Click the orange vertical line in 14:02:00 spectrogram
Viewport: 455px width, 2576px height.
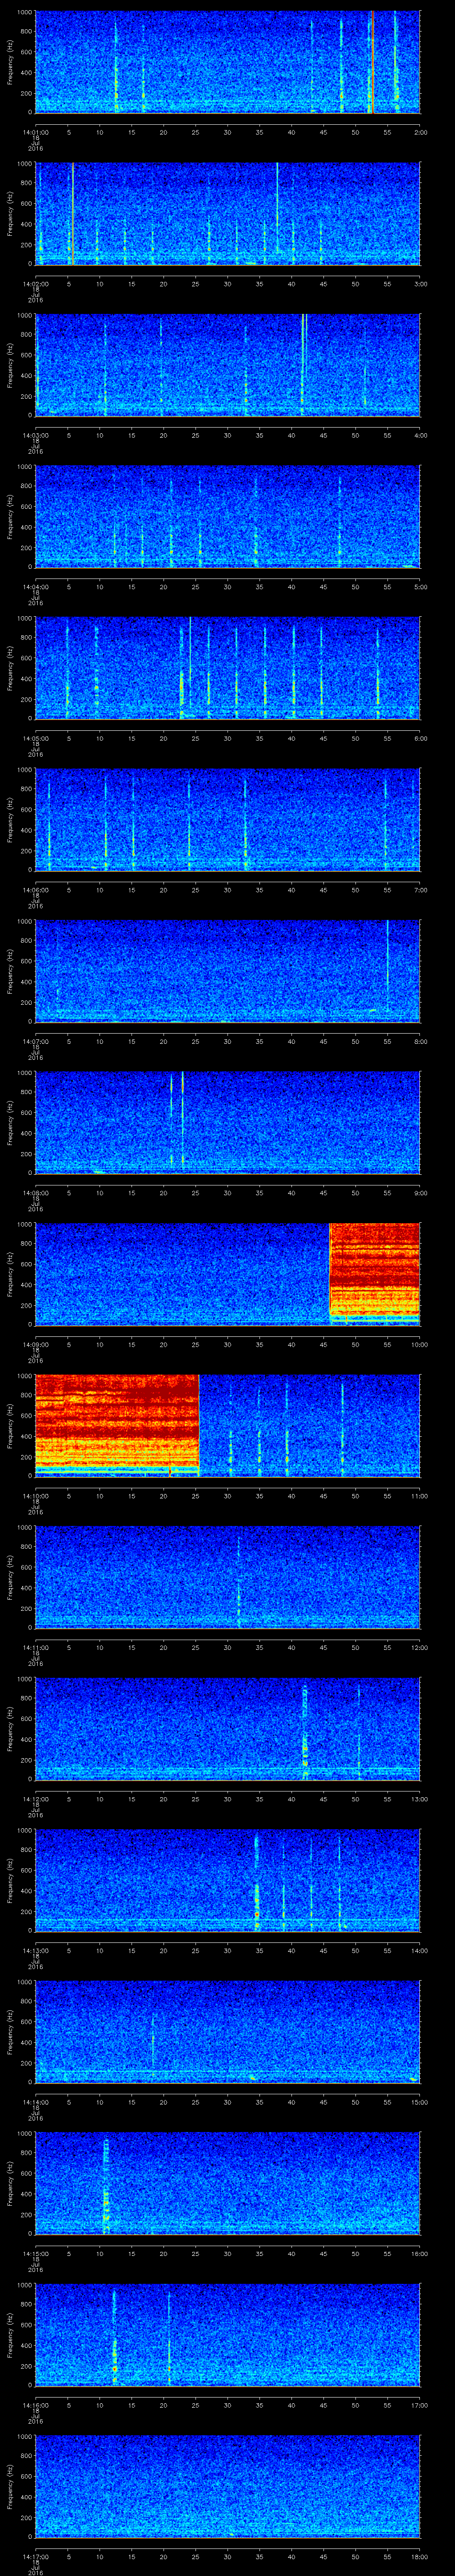(72, 213)
